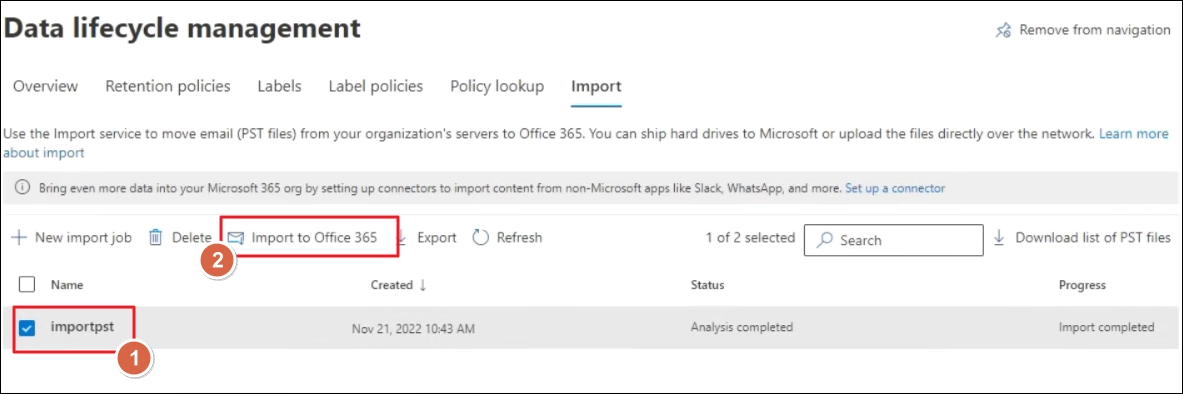Click the Delete trash can icon

155,238
